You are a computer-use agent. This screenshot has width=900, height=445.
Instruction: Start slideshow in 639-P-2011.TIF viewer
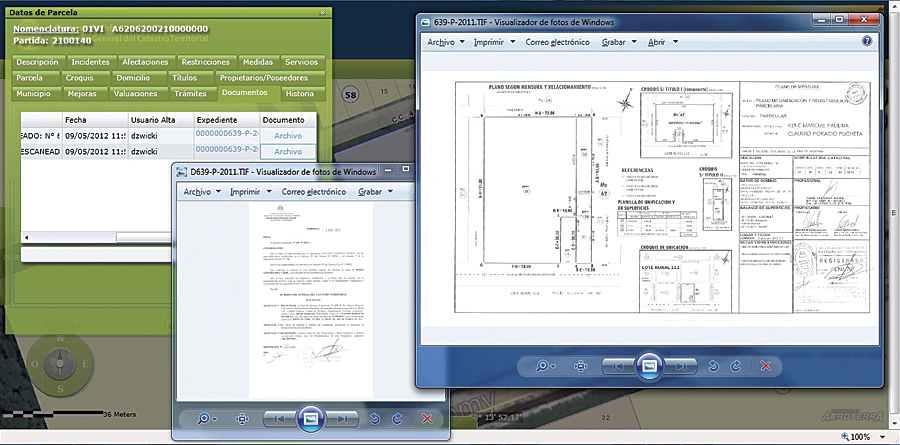(649, 366)
